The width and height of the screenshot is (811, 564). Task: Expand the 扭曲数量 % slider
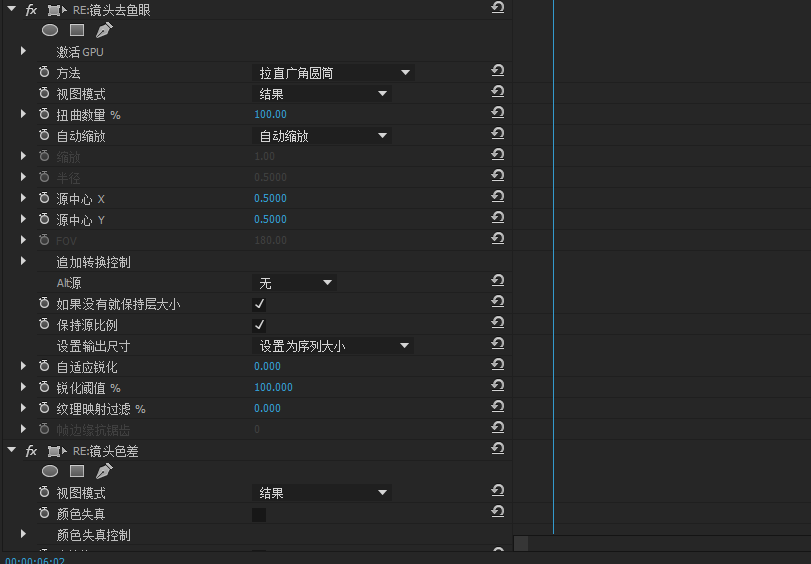[x=23, y=114]
